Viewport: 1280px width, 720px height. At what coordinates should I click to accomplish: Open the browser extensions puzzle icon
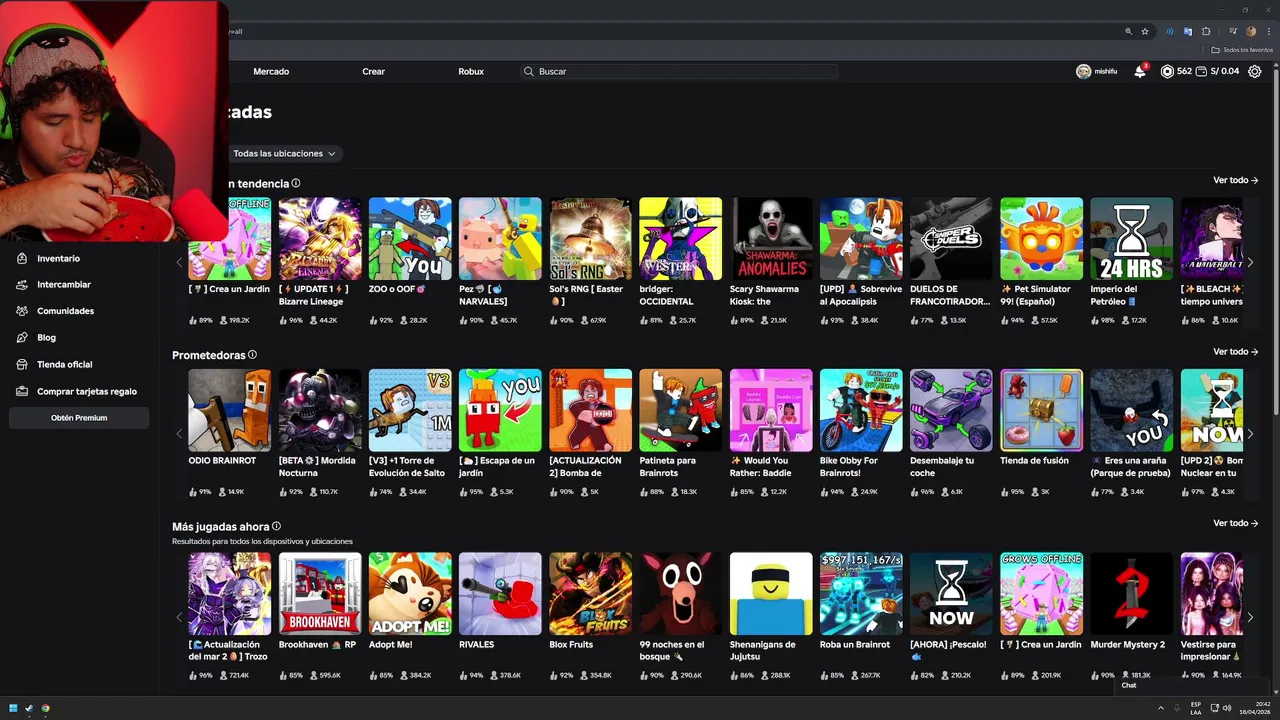(x=1206, y=31)
